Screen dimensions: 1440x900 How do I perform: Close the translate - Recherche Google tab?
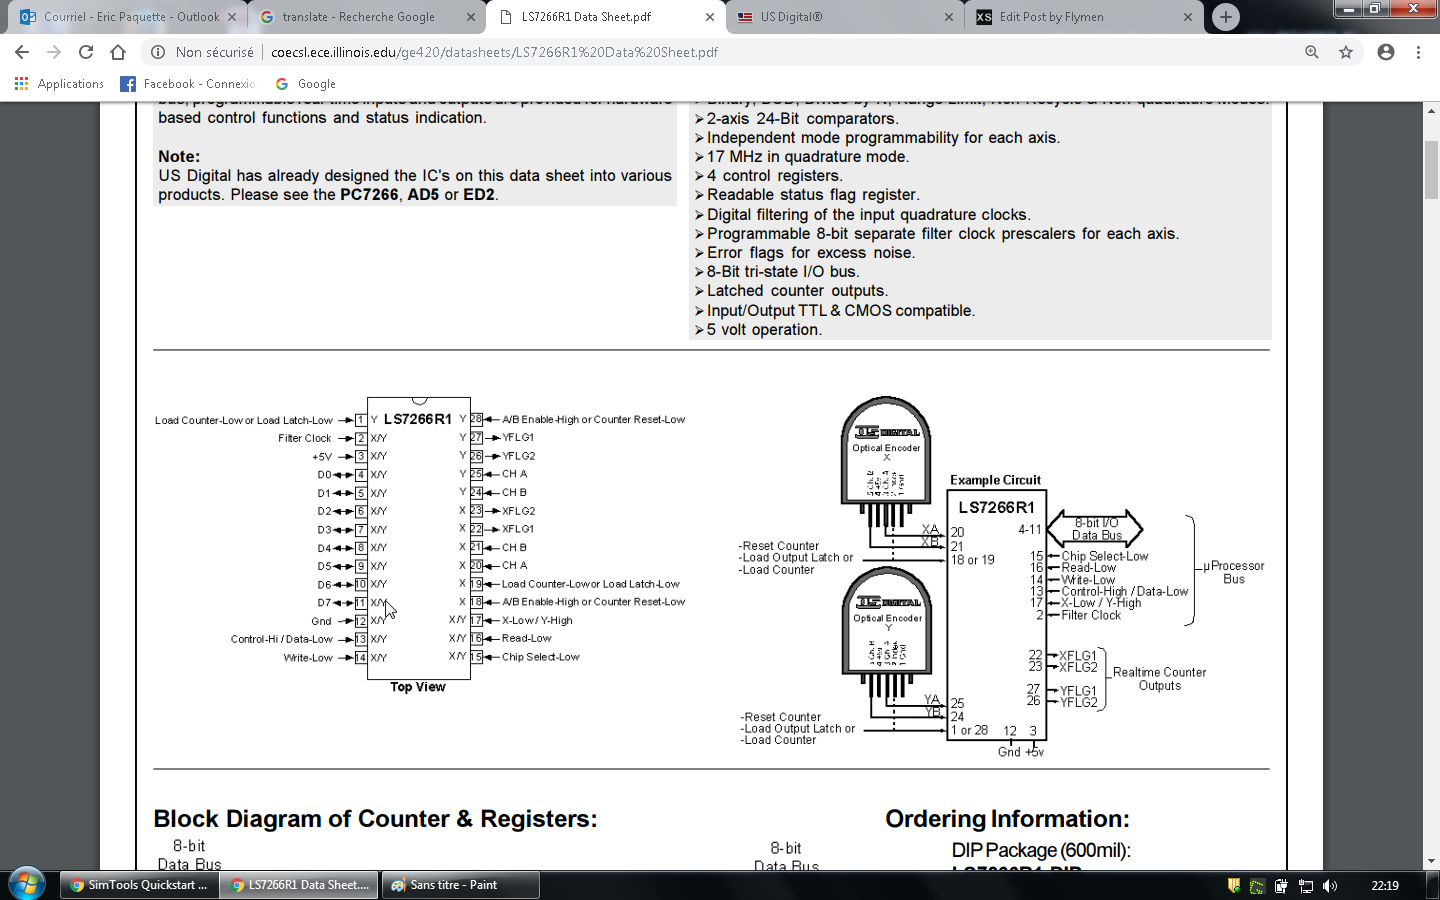pyautogui.click(x=471, y=17)
